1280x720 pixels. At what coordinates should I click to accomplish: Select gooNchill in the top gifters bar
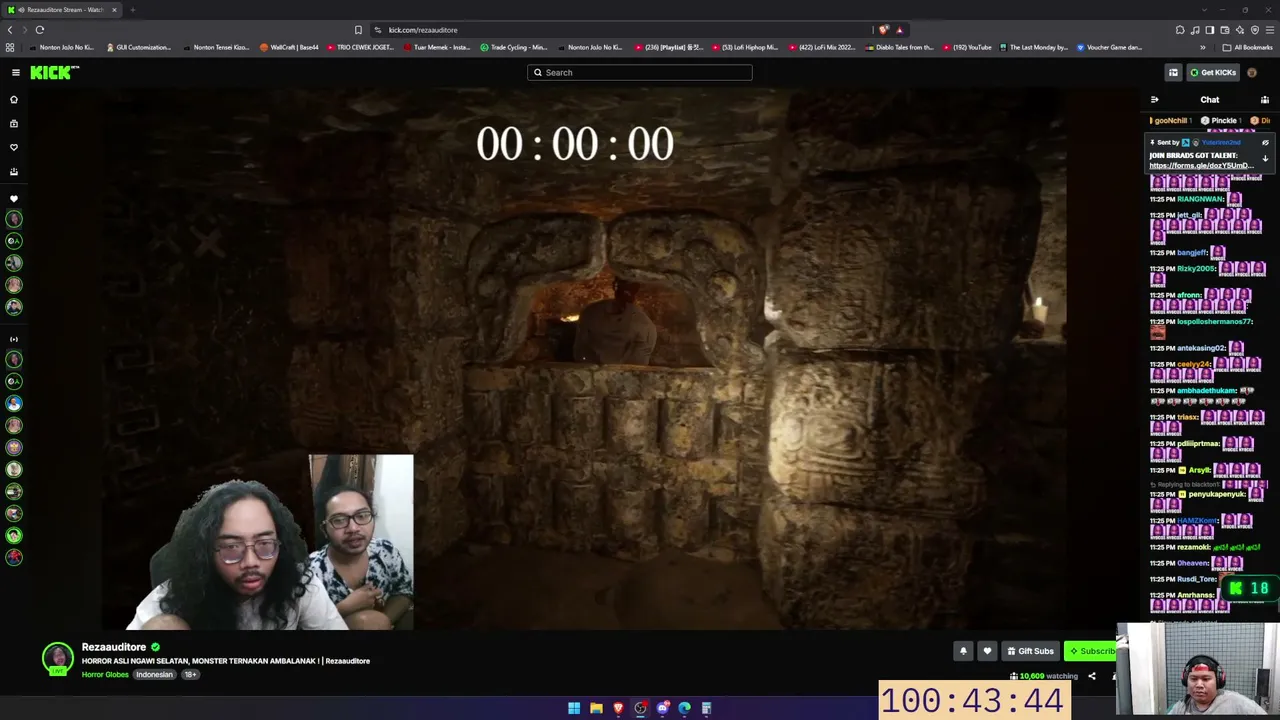(x=1170, y=120)
